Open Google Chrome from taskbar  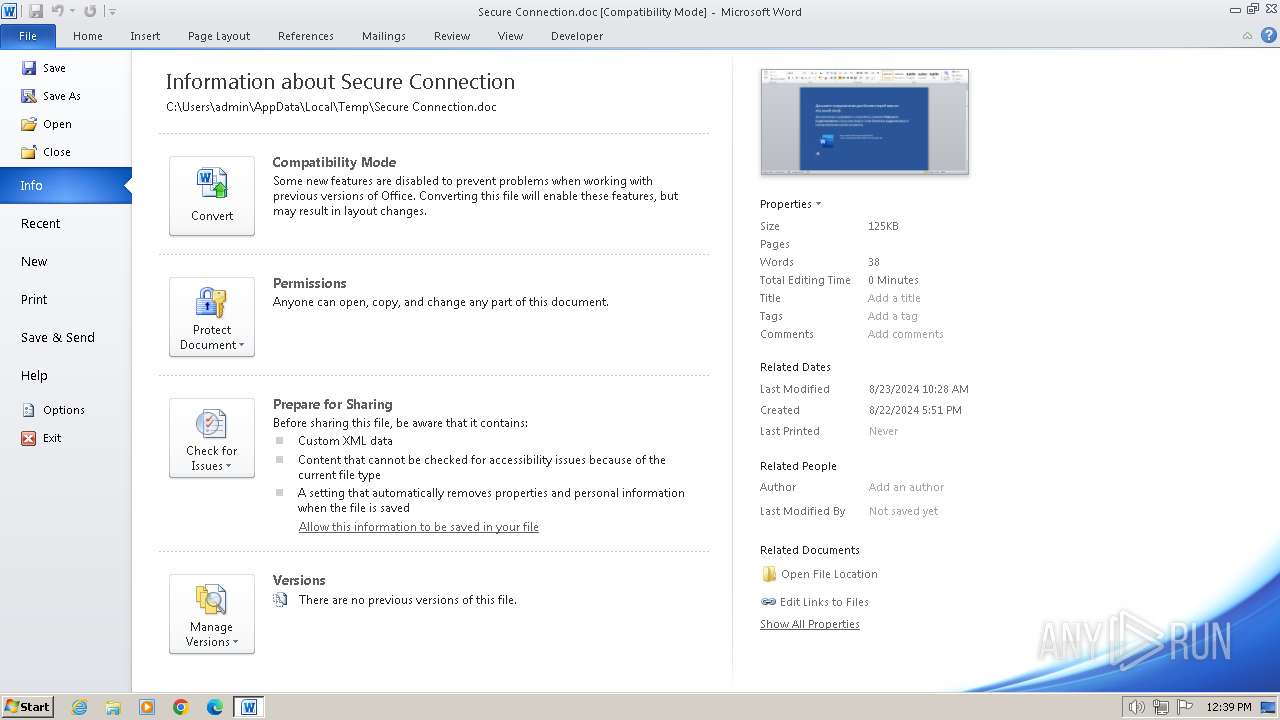click(181, 707)
